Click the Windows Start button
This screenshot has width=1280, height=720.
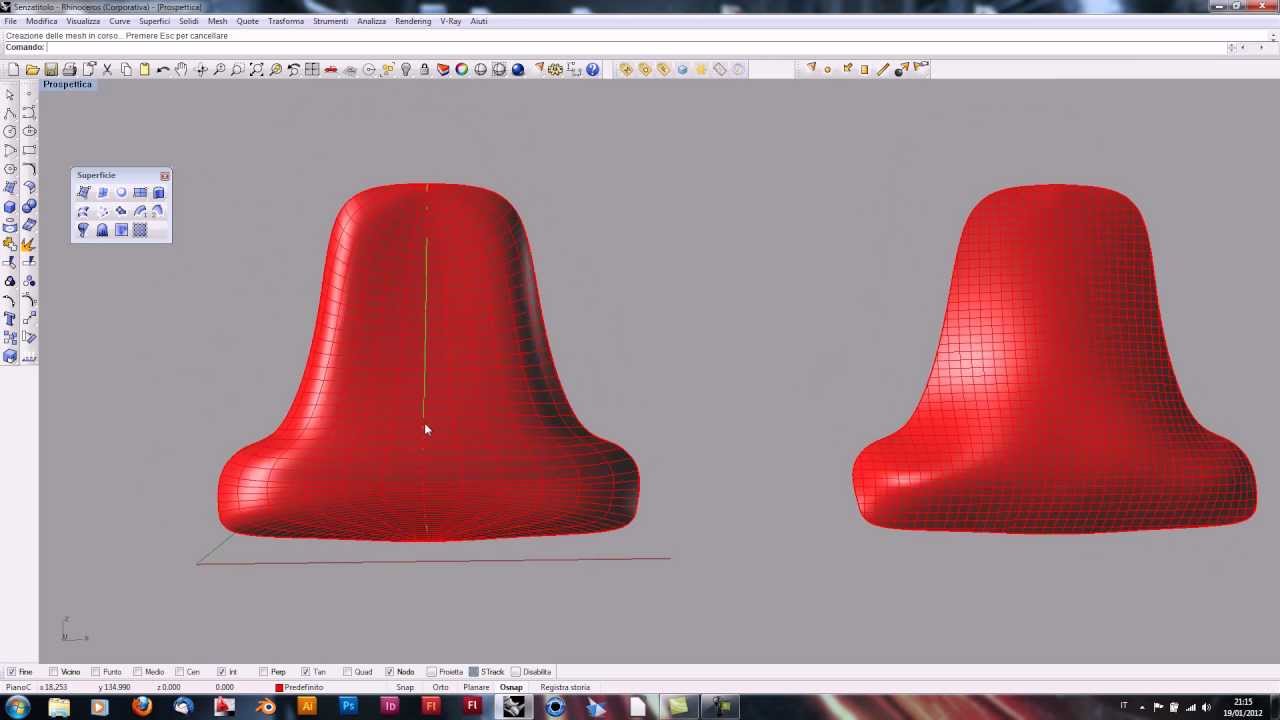[17, 707]
